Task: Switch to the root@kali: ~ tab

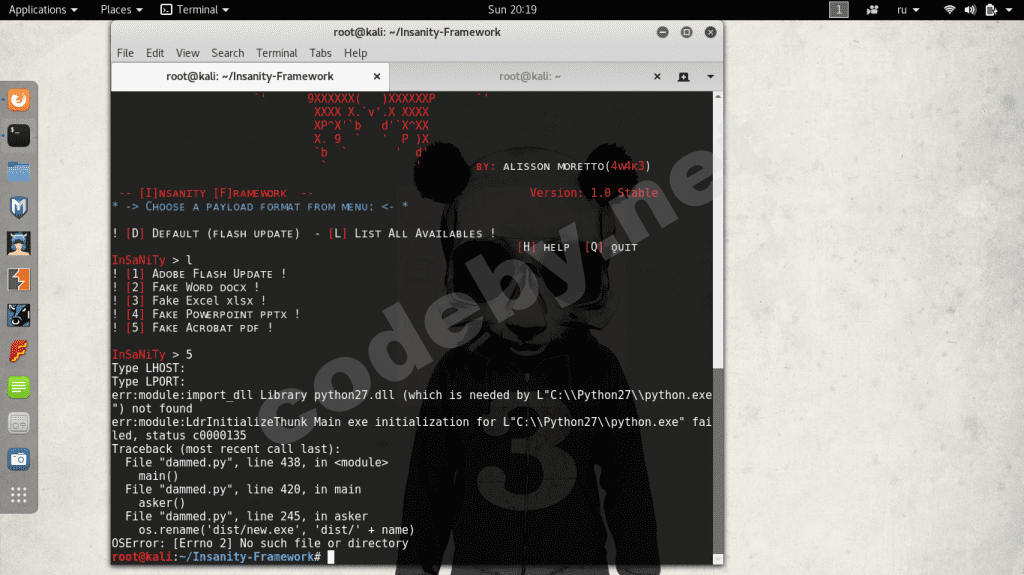Action: click(530, 76)
